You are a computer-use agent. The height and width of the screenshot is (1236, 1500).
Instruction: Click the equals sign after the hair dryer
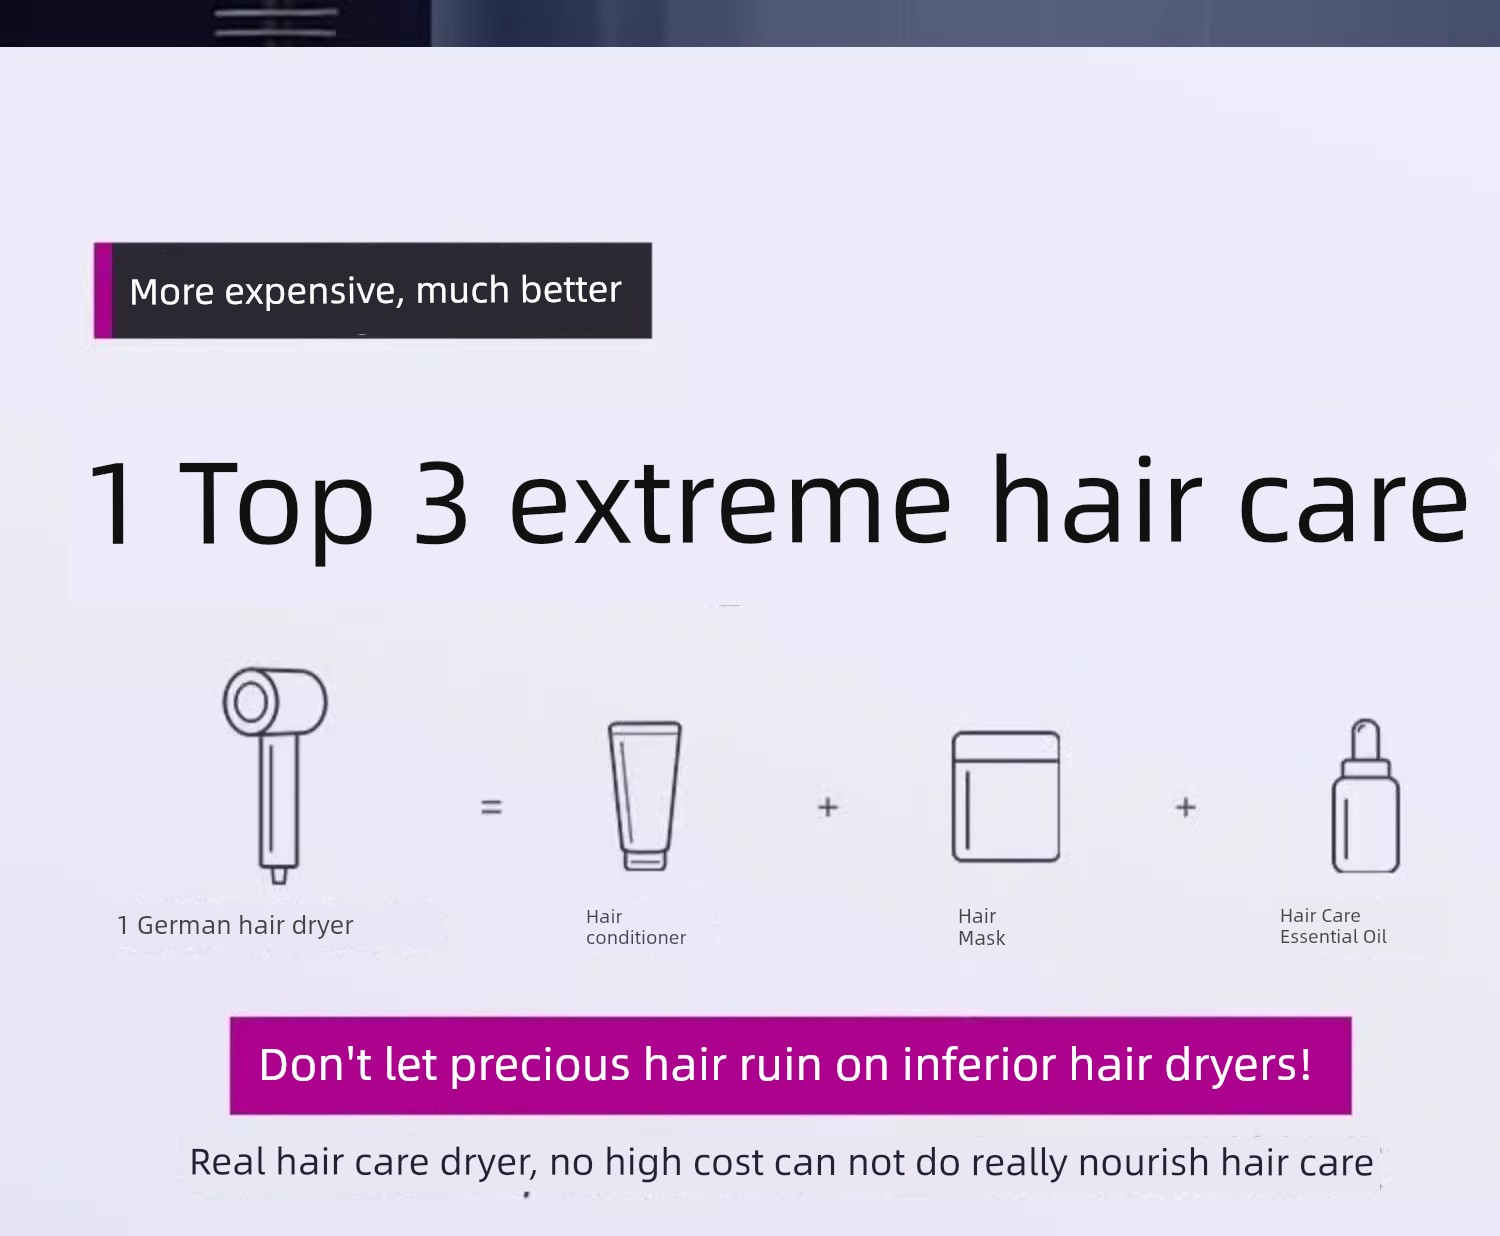[x=491, y=807]
